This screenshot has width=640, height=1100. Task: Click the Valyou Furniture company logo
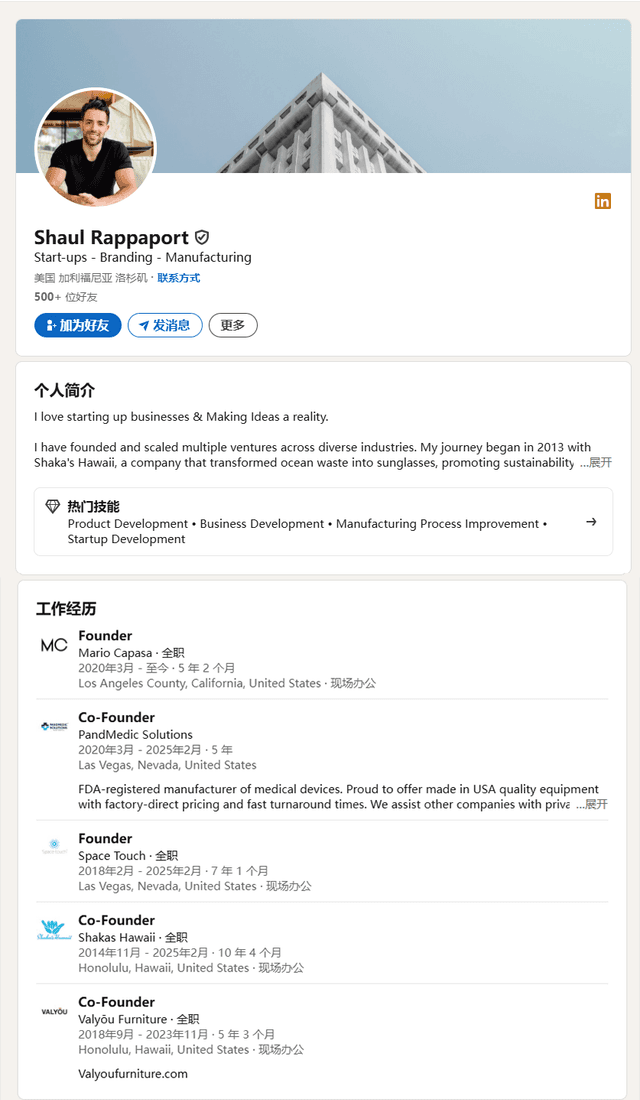coord(54,1011)
